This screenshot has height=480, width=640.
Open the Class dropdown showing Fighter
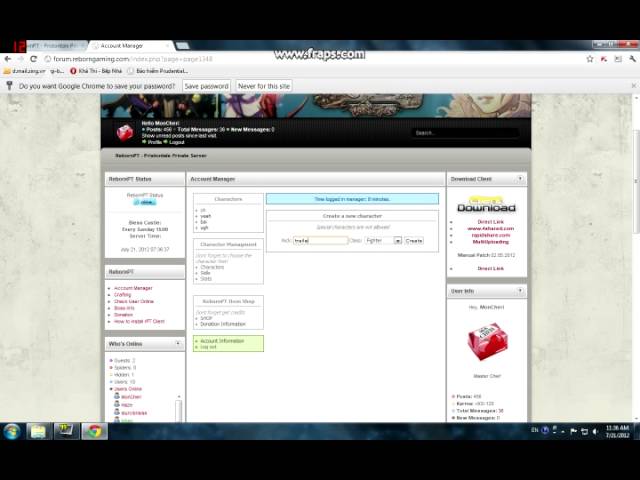tap(383, 240)
